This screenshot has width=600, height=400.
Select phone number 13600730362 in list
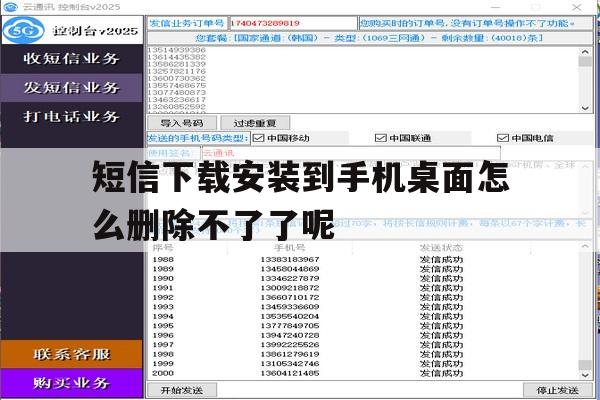tap(176, 78)
